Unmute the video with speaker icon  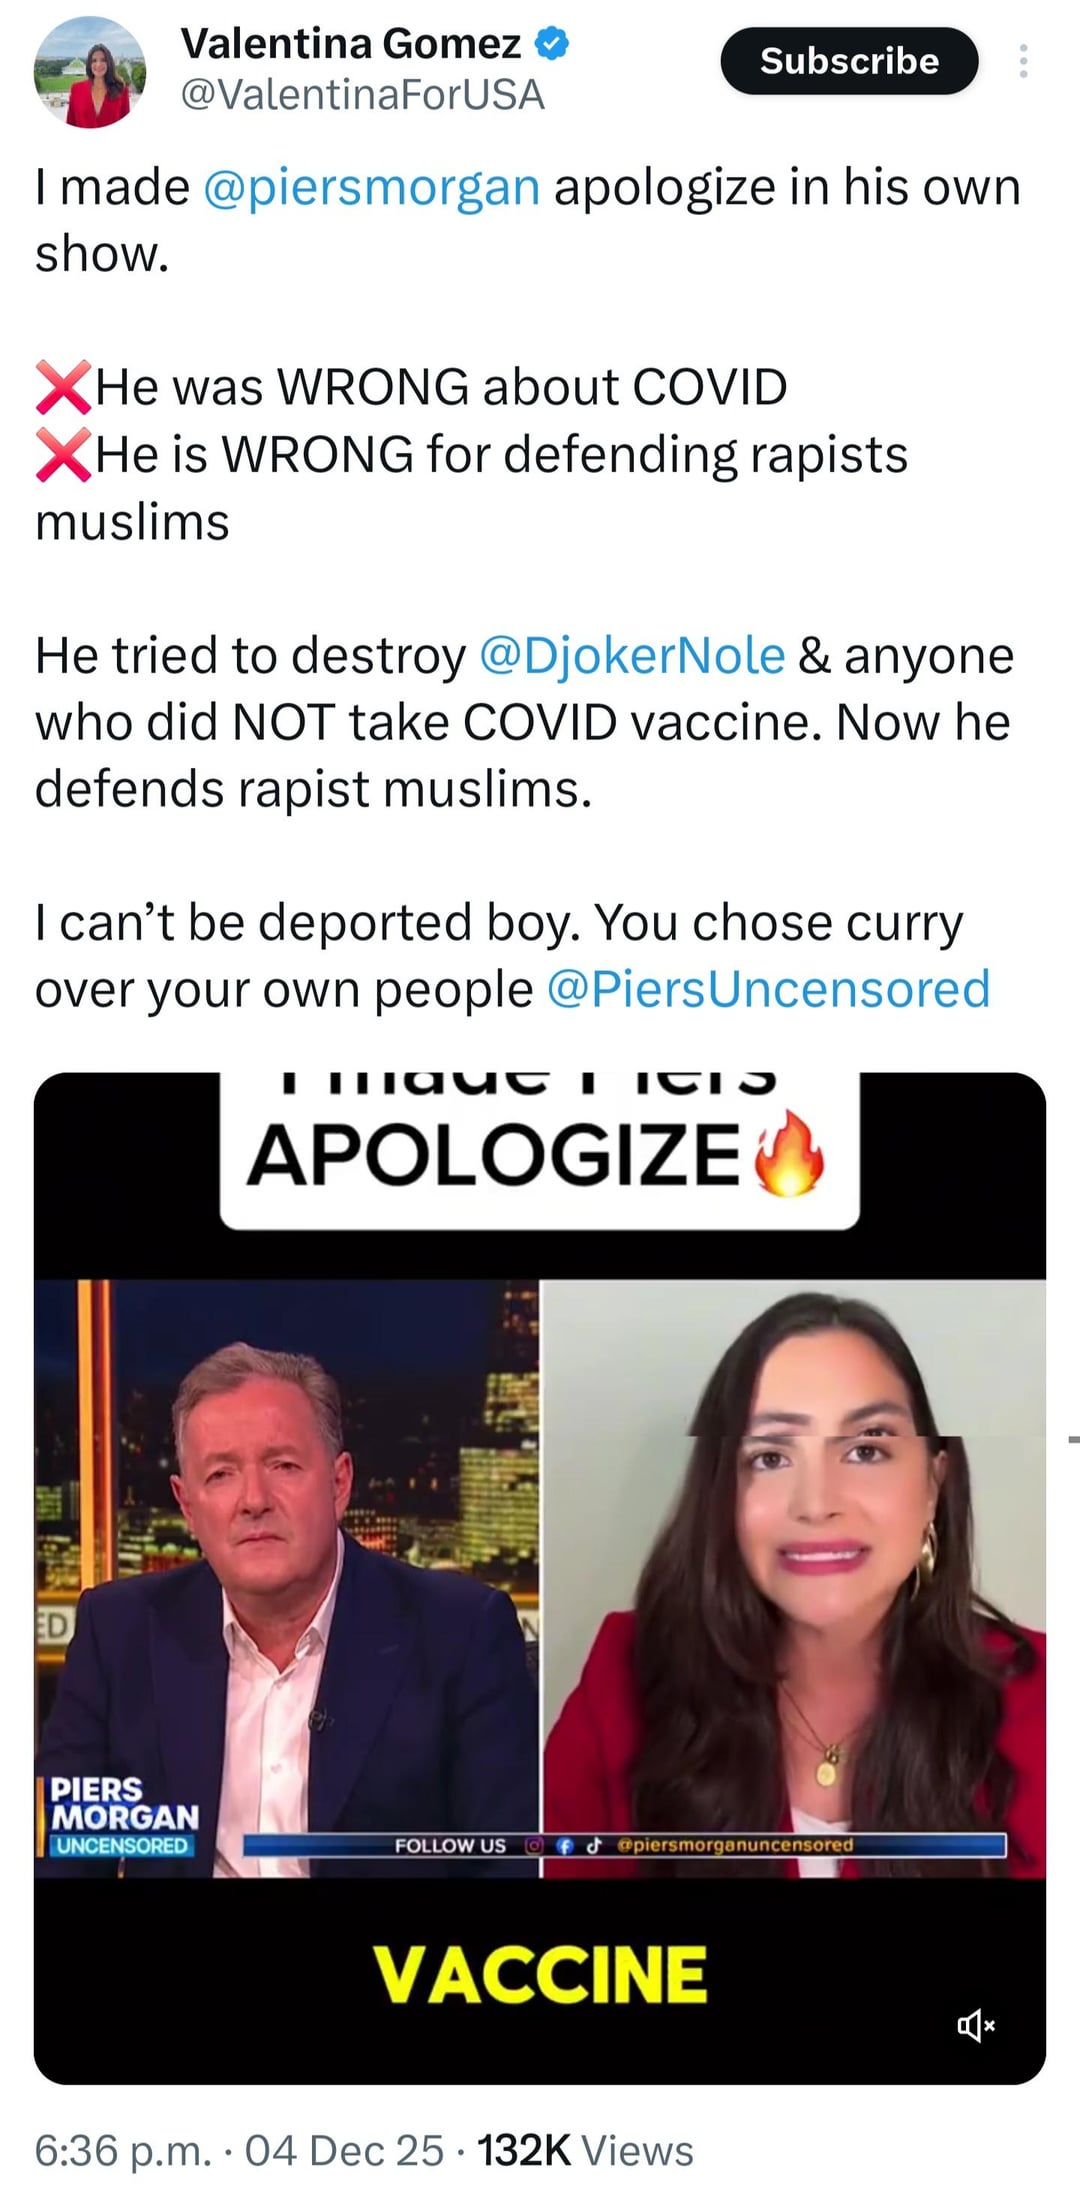click(x=976, y=2026)
